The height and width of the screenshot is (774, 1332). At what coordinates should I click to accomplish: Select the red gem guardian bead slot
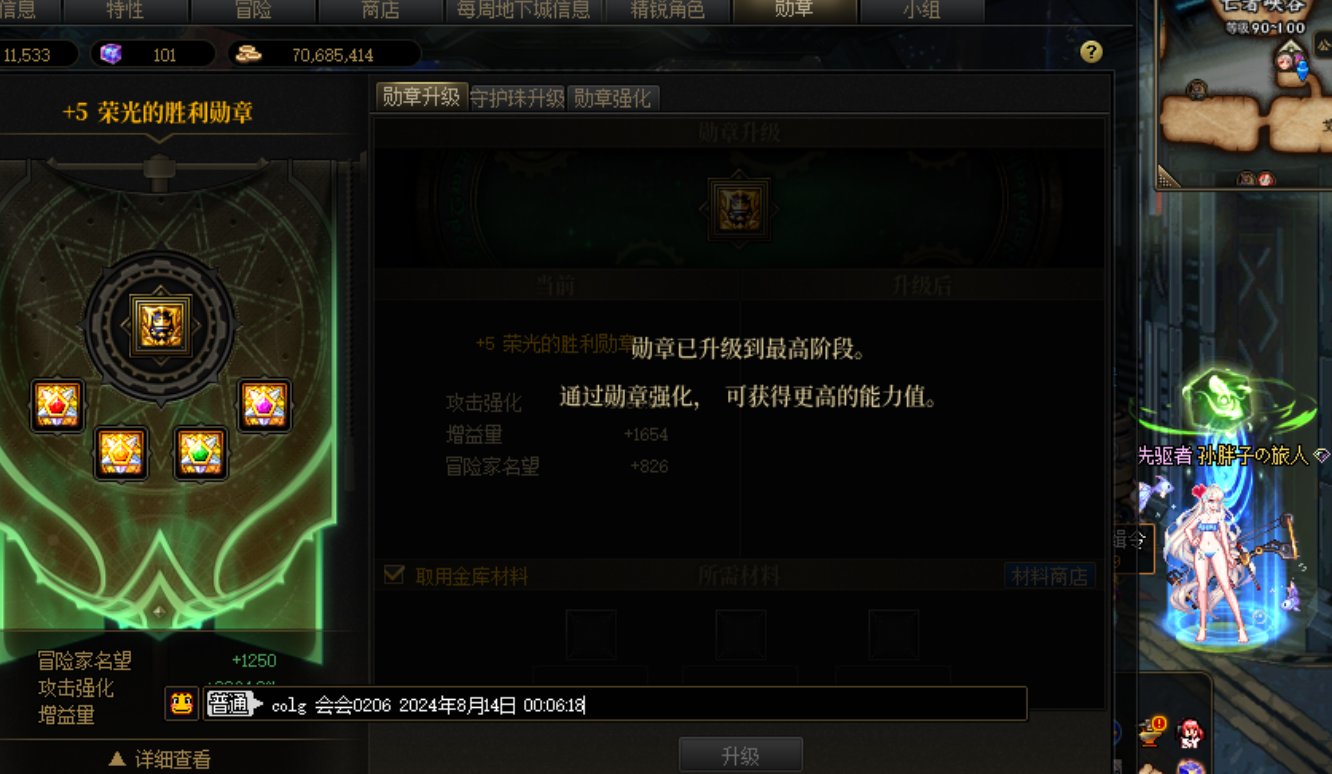(x=57, y=405)
